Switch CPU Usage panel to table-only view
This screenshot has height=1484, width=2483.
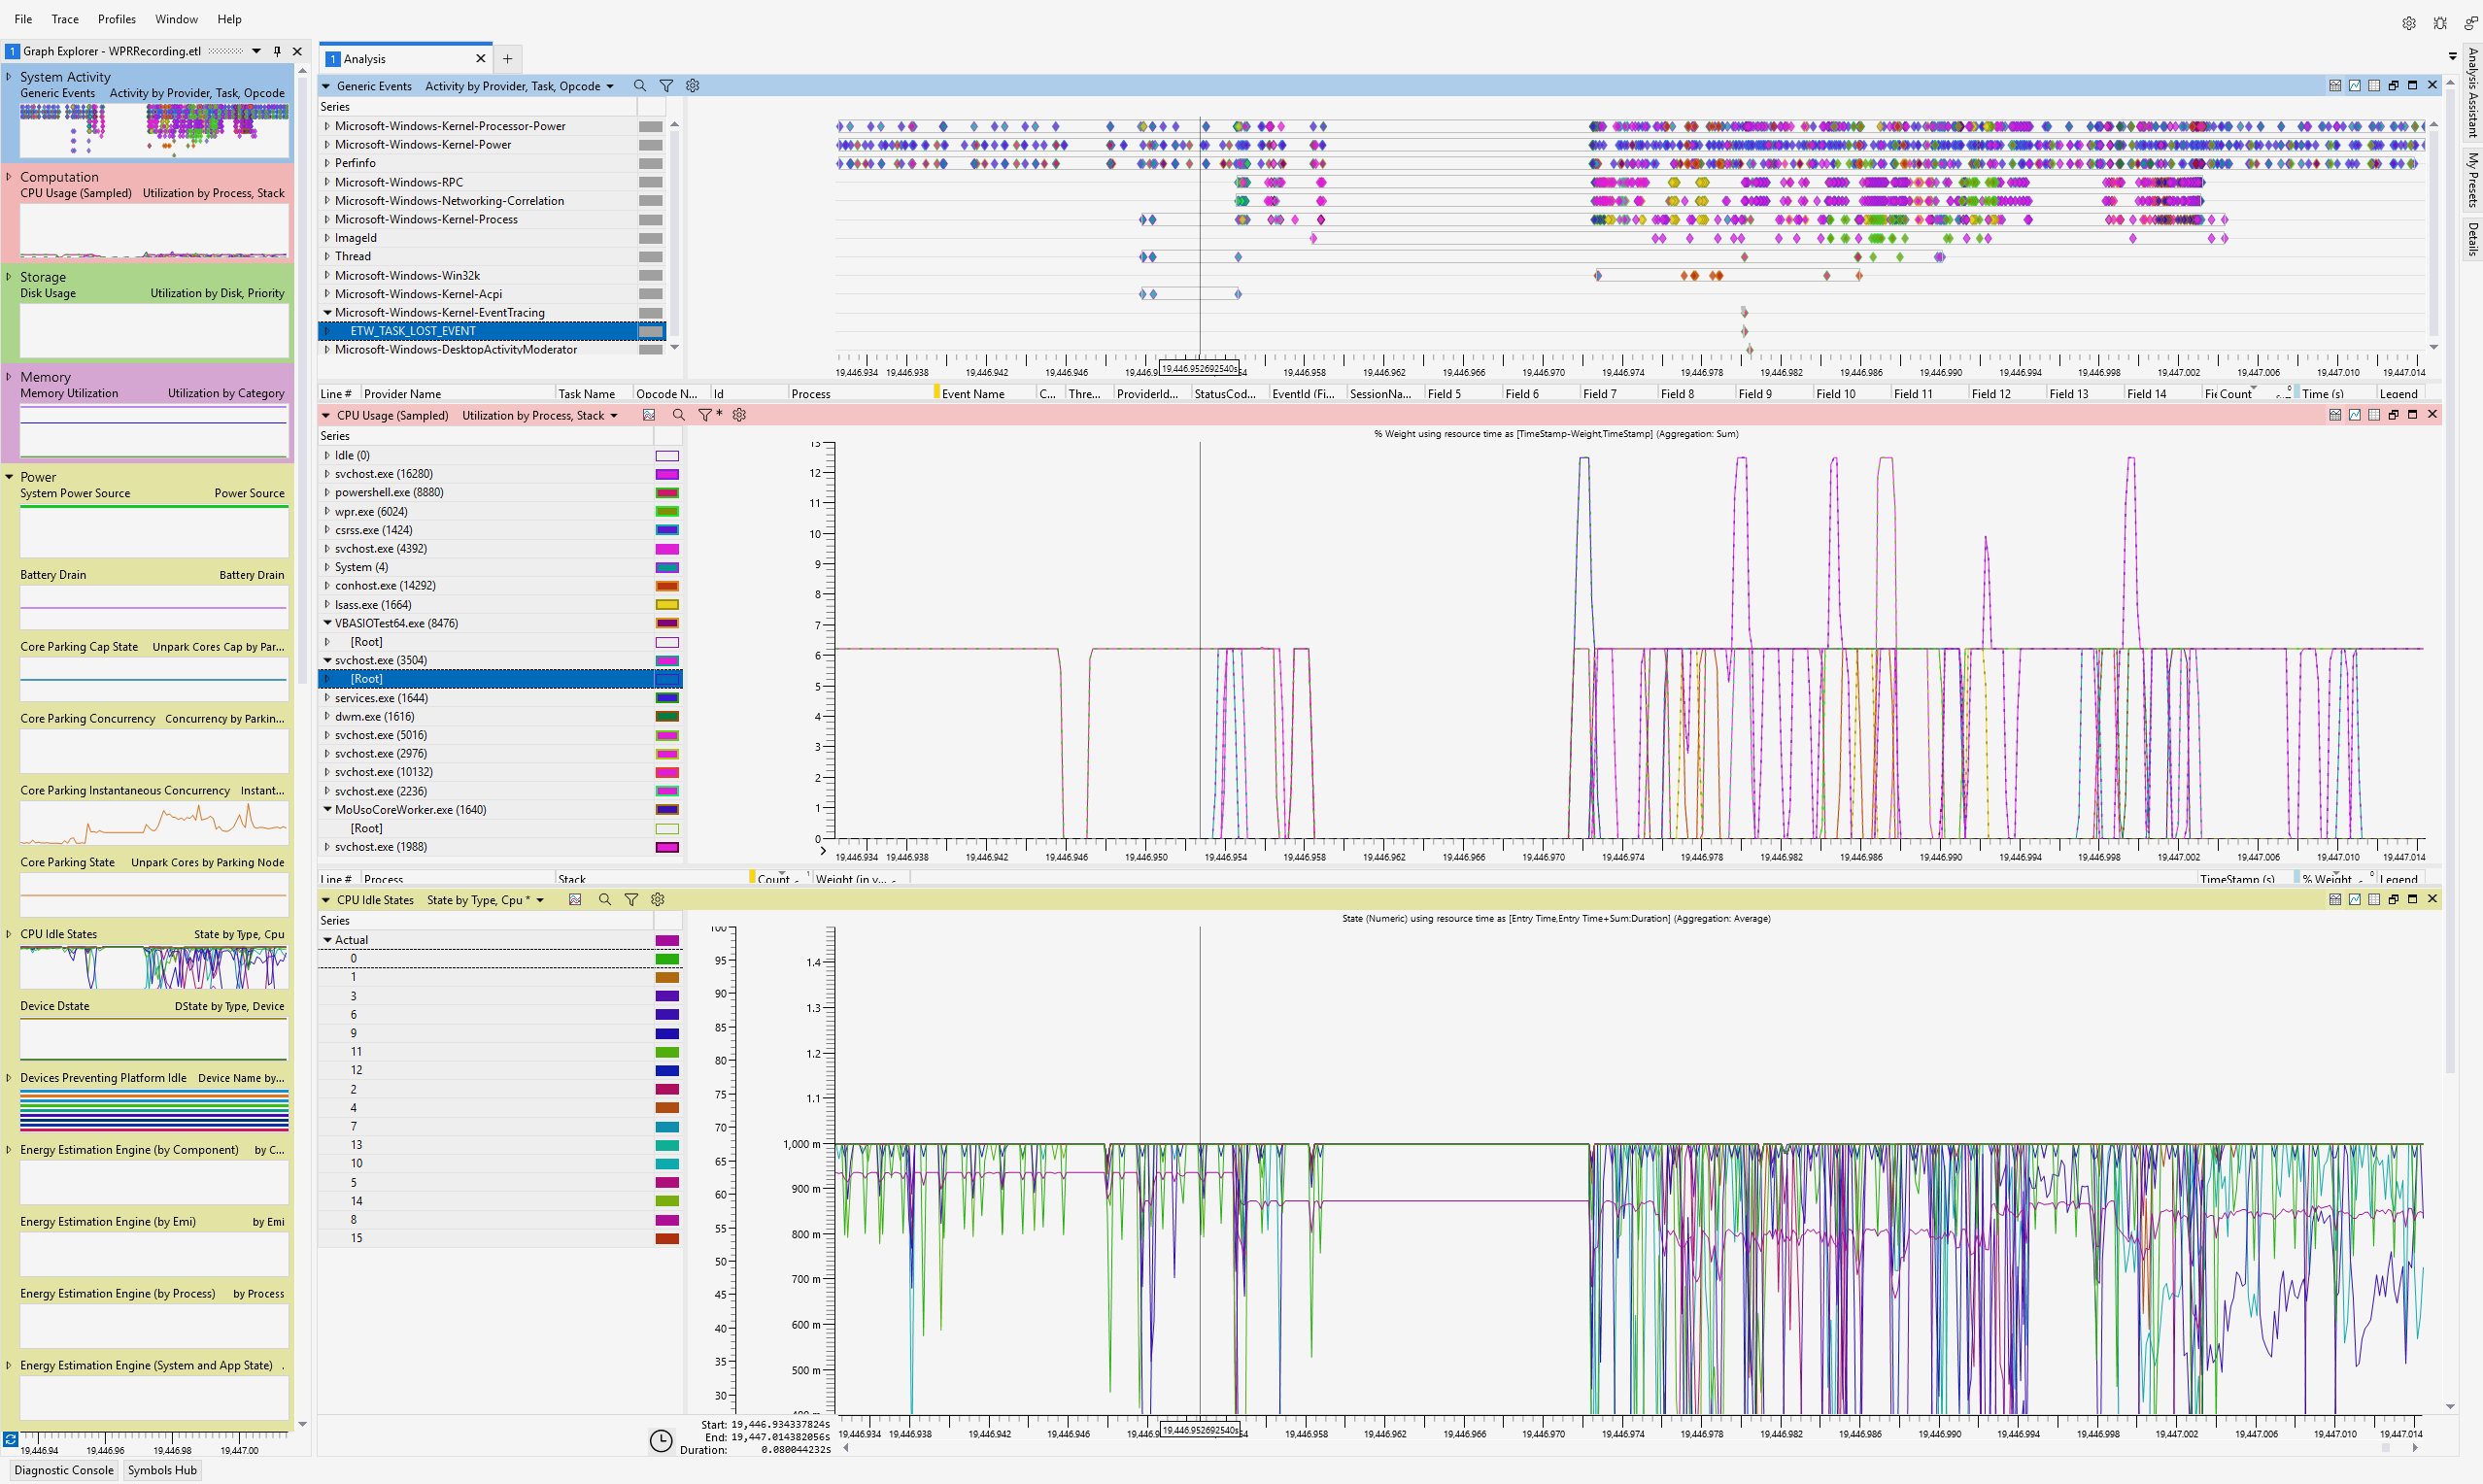[x=2374, y=415]
